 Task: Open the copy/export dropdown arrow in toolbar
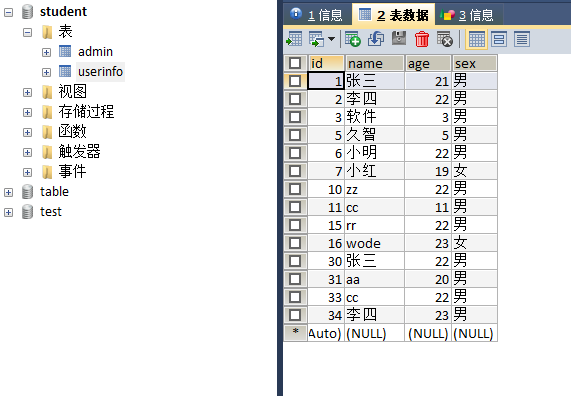coord(331,39)
